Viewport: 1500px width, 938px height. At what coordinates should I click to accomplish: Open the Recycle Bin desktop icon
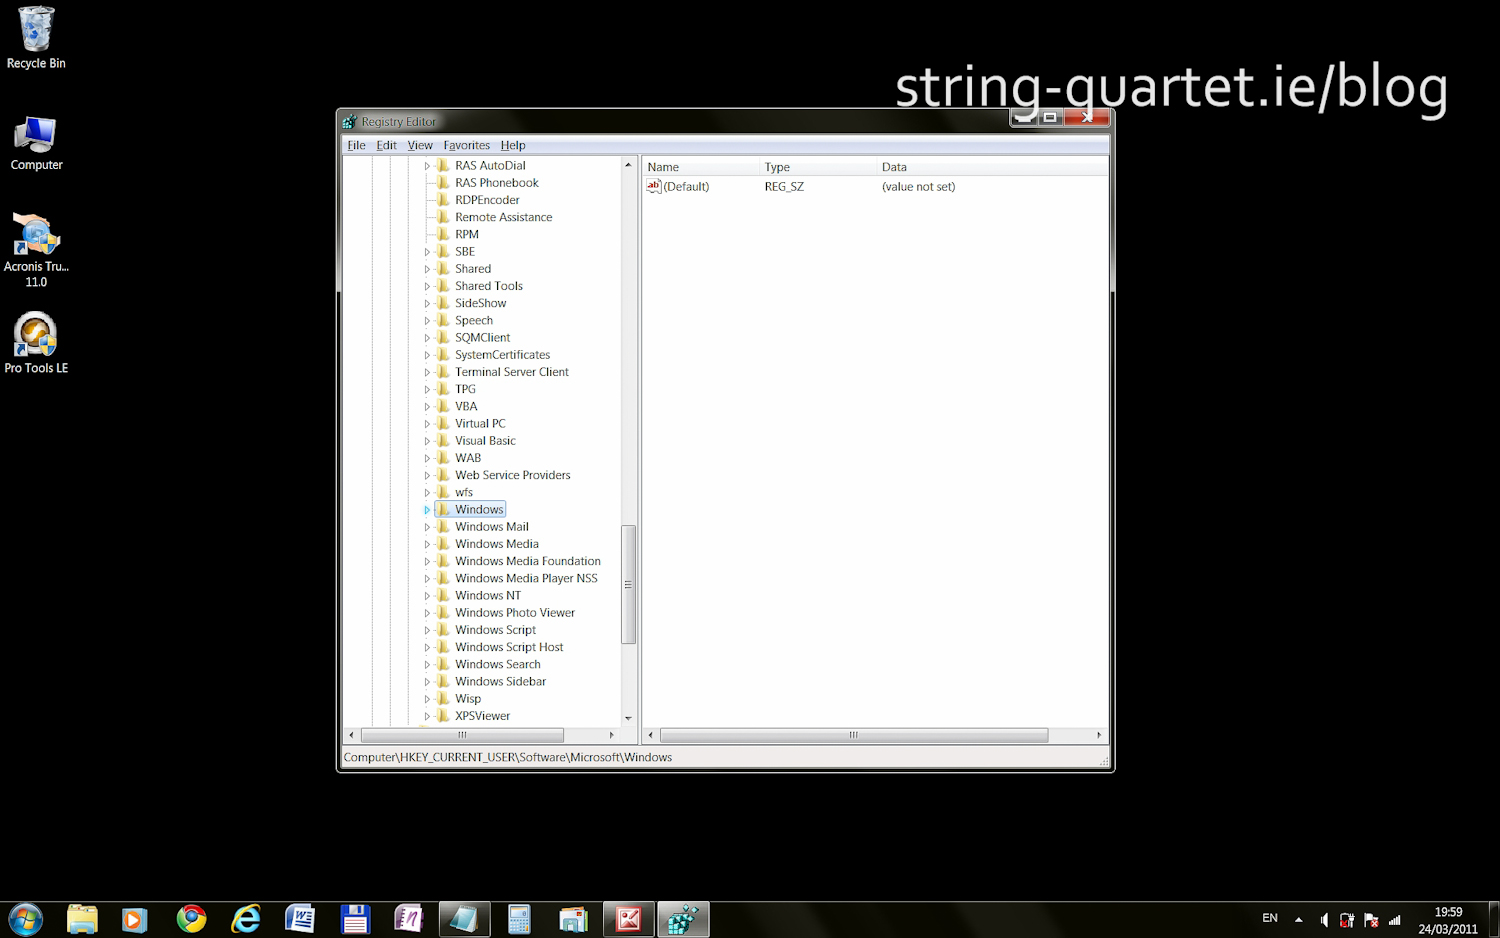pyautogui.click(x=36, y=38)
